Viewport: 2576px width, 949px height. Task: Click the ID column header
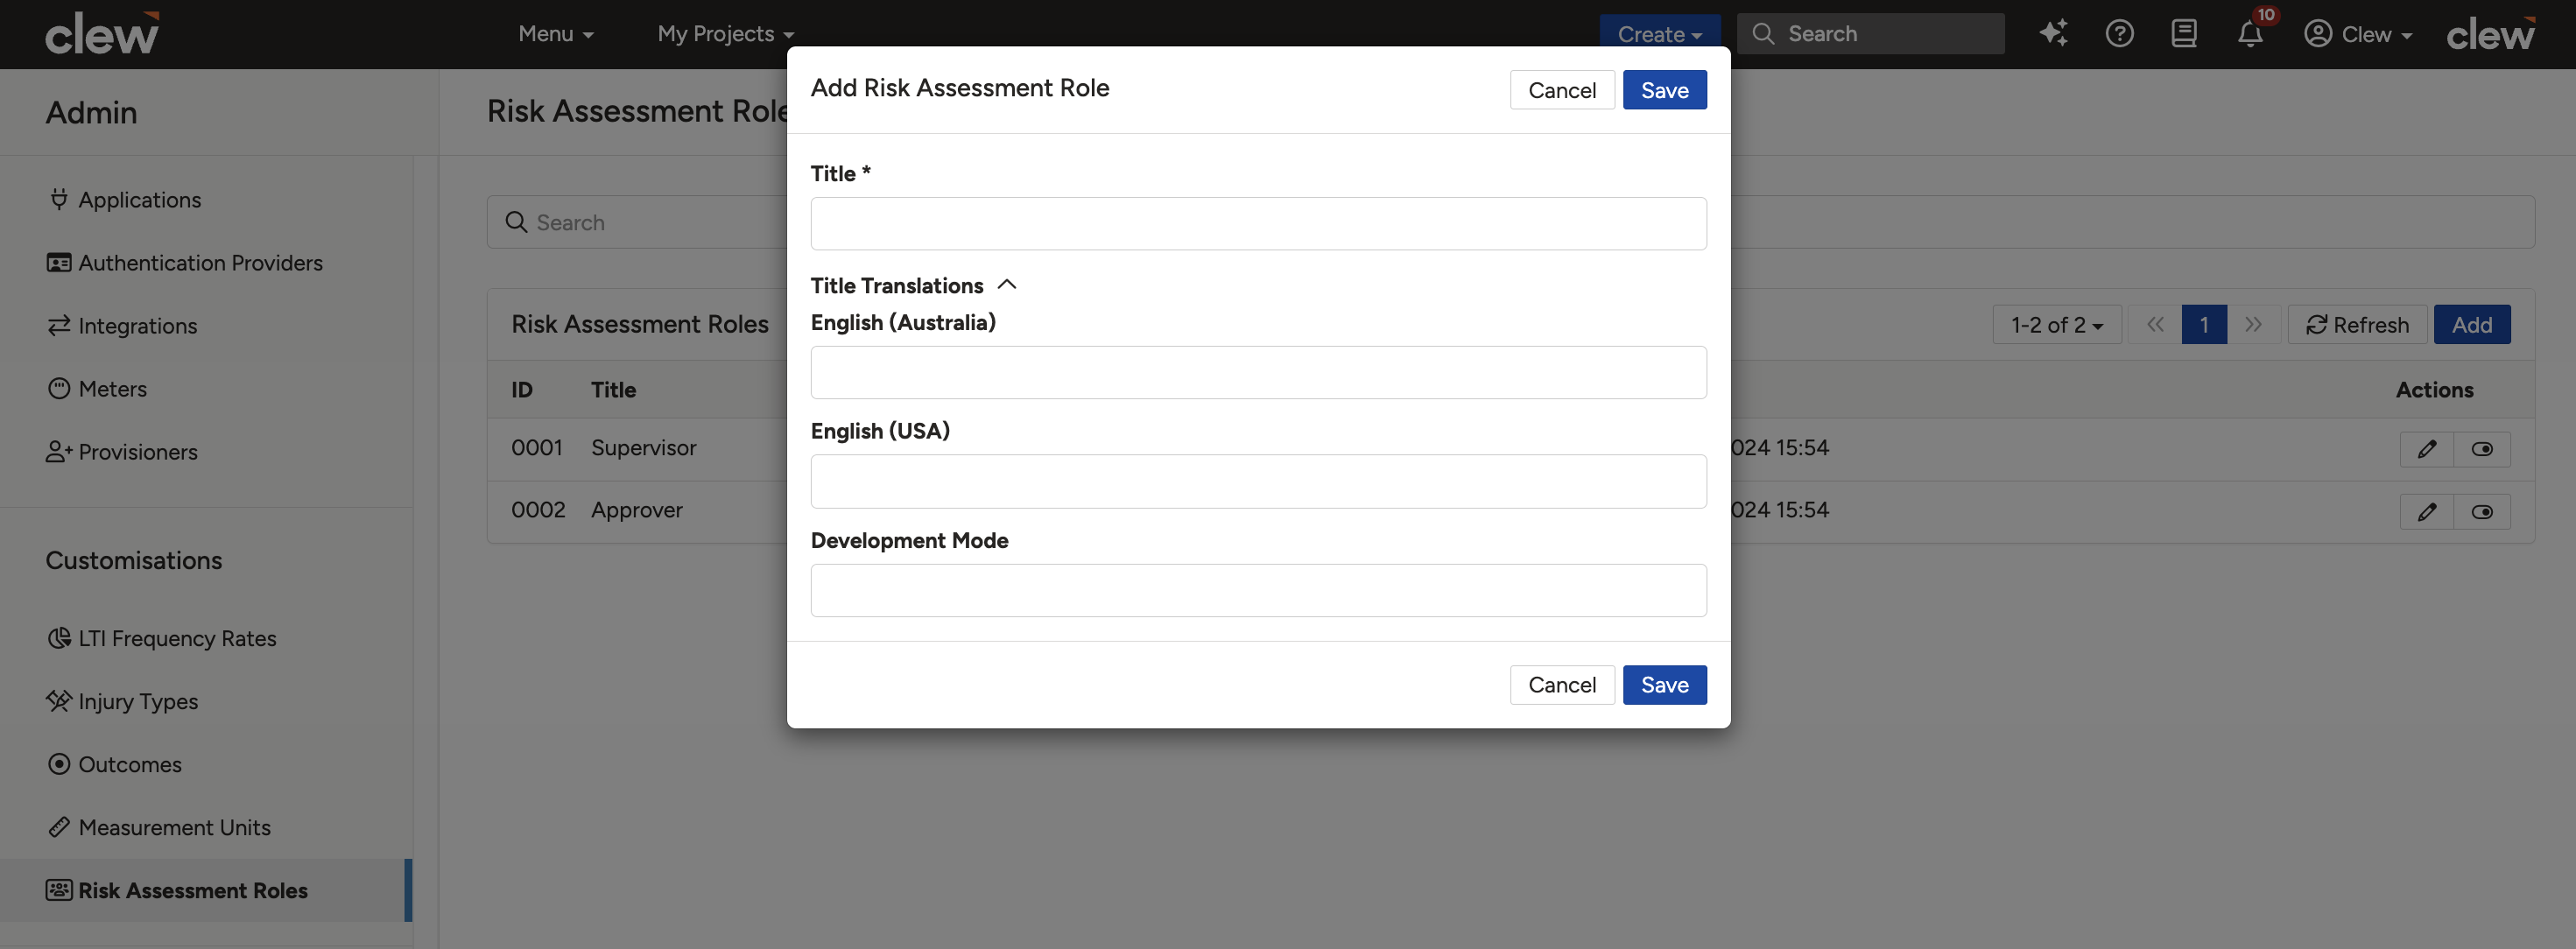click(x=522, y=390)
